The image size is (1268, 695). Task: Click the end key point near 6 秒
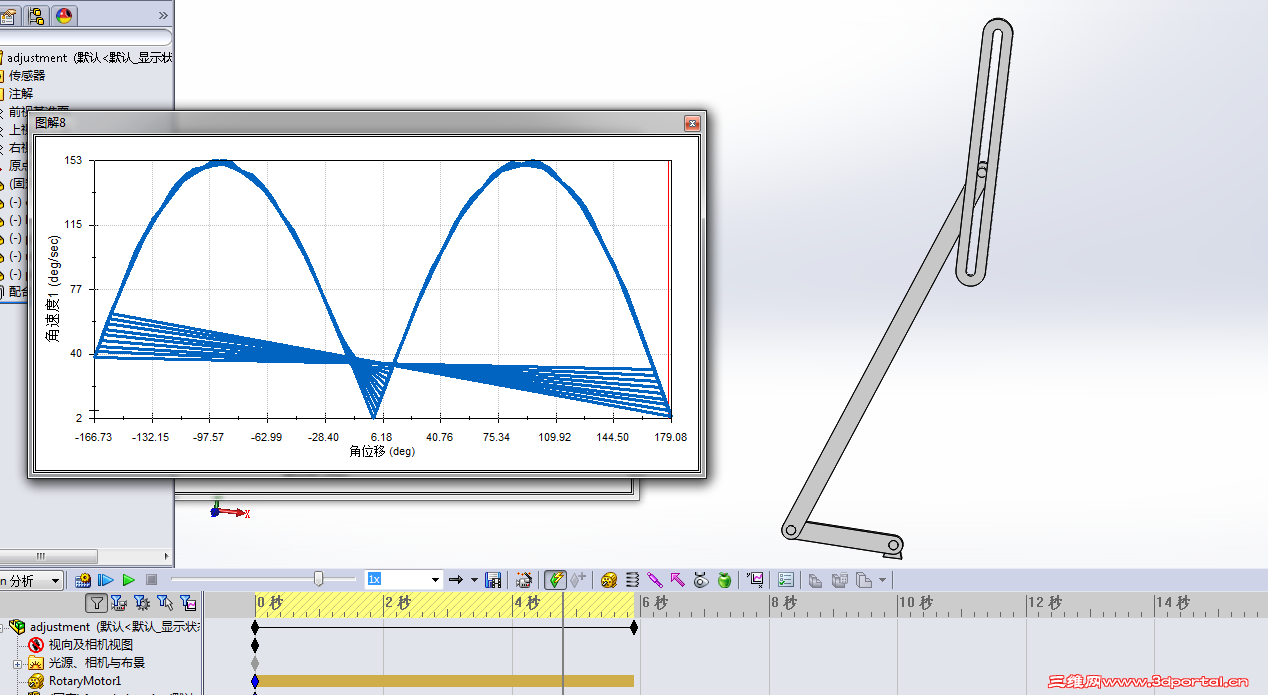(634, 627)
